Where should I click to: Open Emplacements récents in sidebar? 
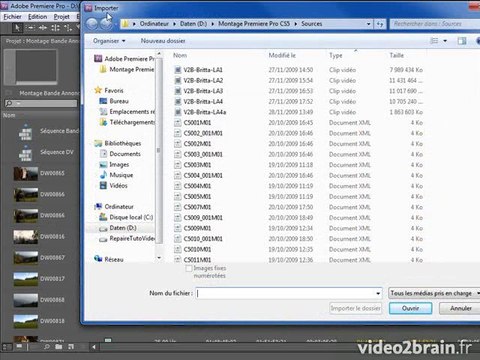pyautogui.click(x=127, y=112)
